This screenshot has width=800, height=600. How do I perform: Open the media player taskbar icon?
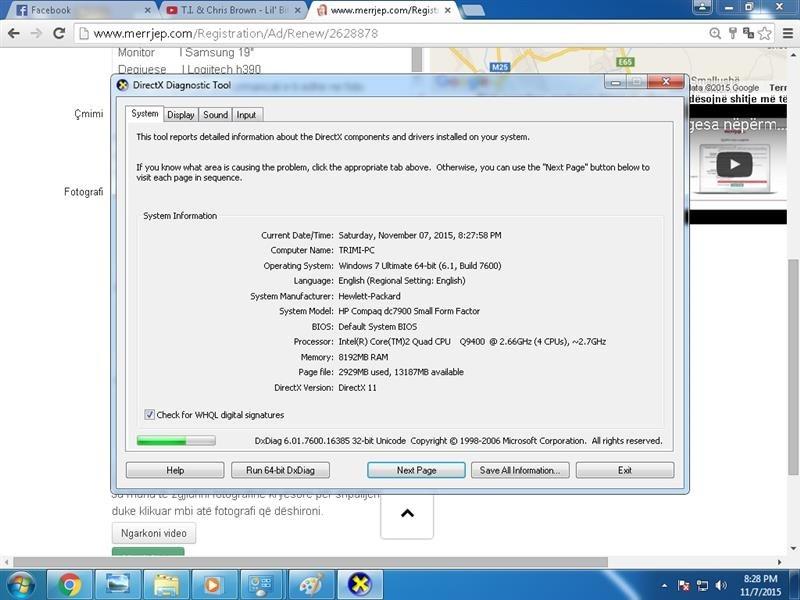214,585
